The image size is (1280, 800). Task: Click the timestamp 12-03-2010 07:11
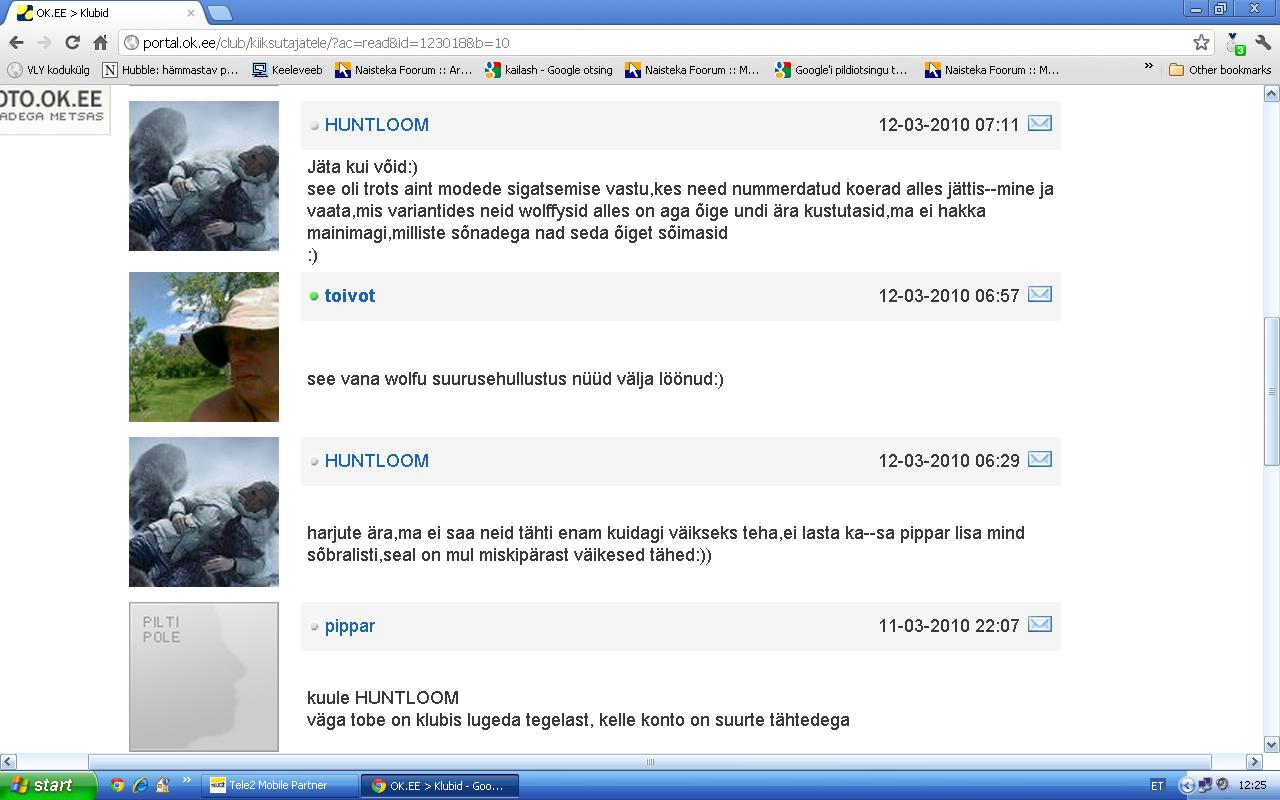coord(949,125)
